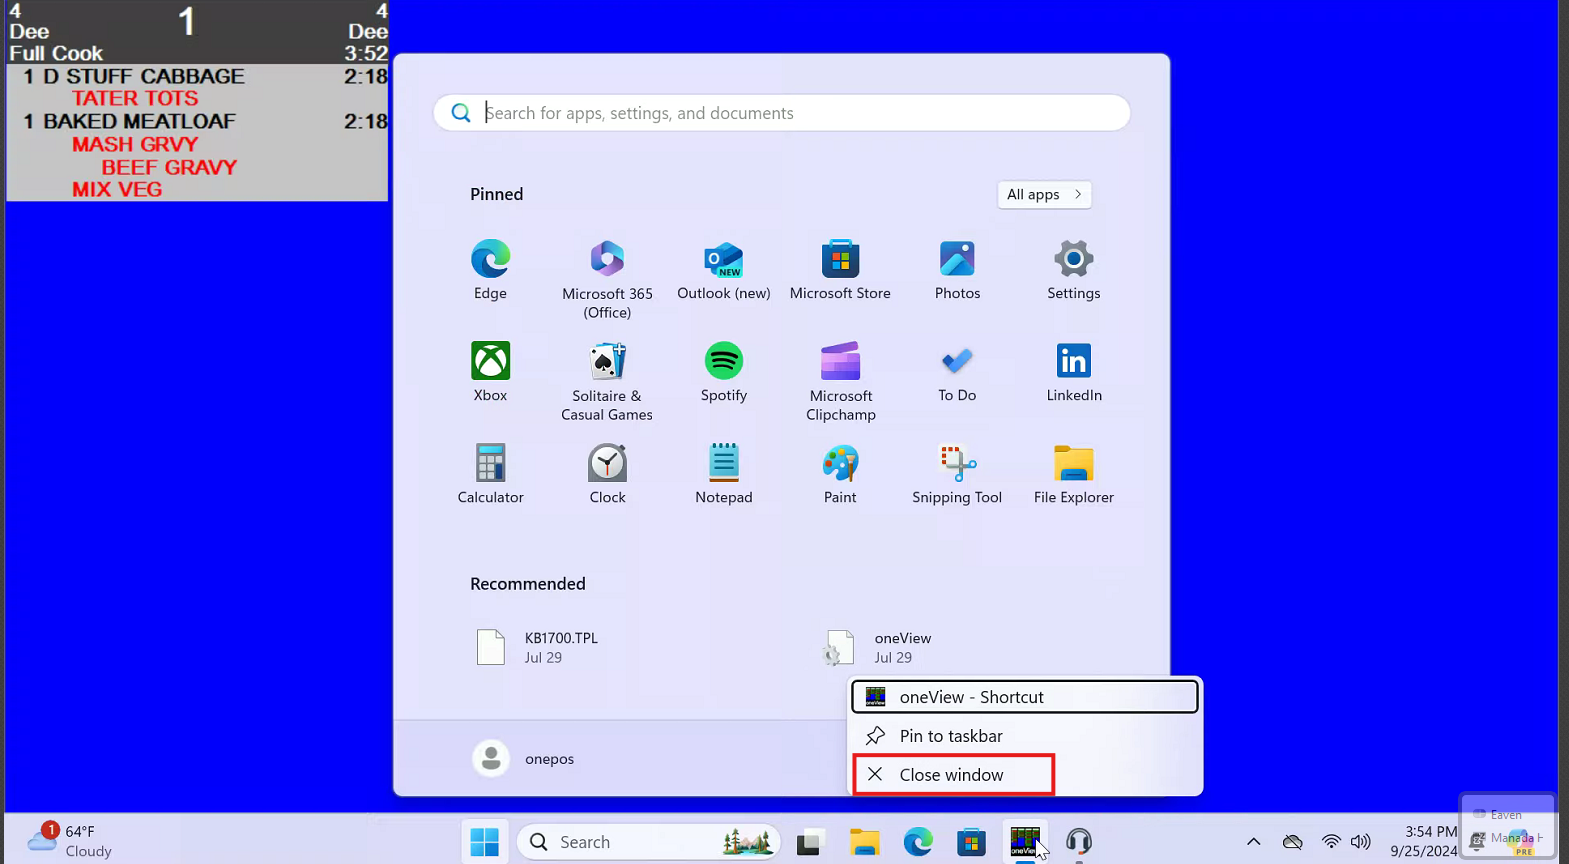Open the Edge app from Pinned
Viewport: 1569px width, 864px height.
[490, 270]
